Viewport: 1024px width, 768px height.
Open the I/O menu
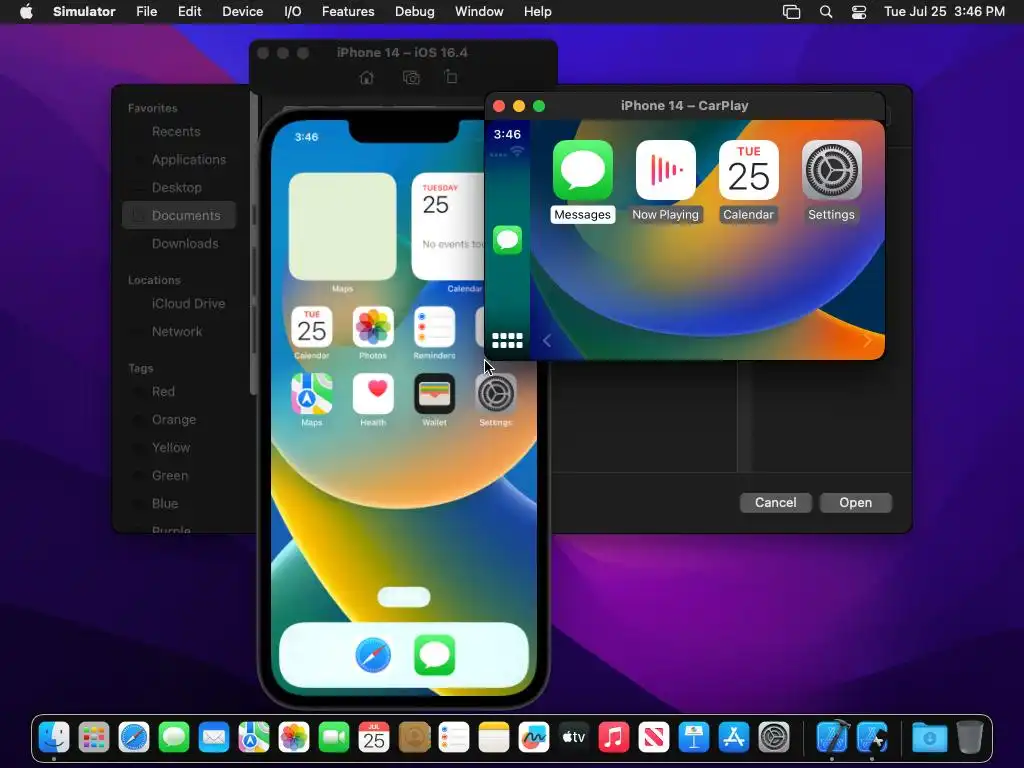293,12
